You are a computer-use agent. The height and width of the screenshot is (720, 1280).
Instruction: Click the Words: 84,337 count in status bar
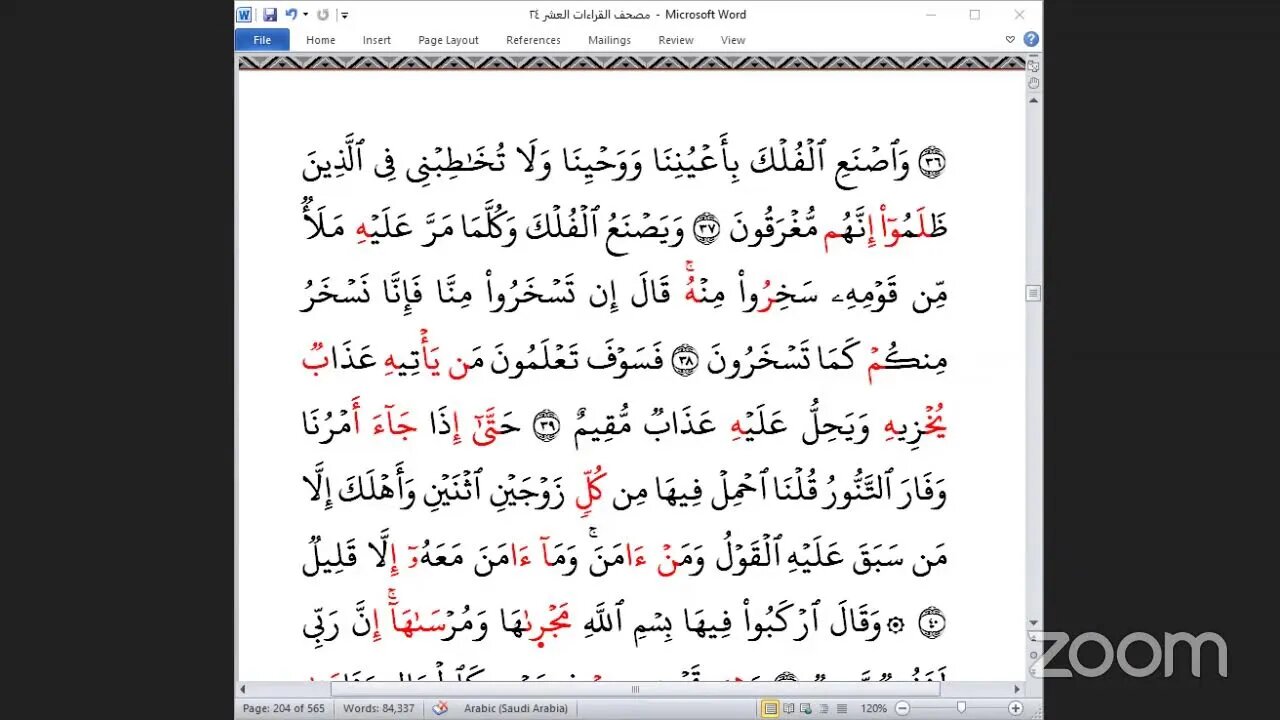click(x=377, y=709)
